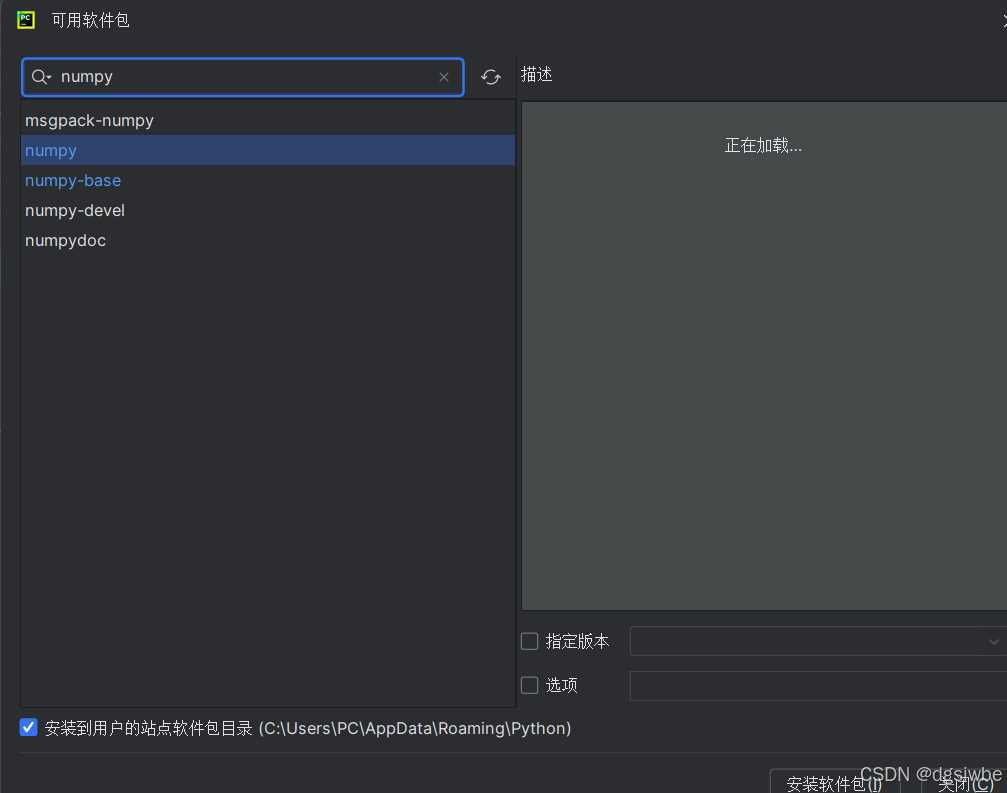
Task: Click the refresh package list icon
Action: pos(490,76)
